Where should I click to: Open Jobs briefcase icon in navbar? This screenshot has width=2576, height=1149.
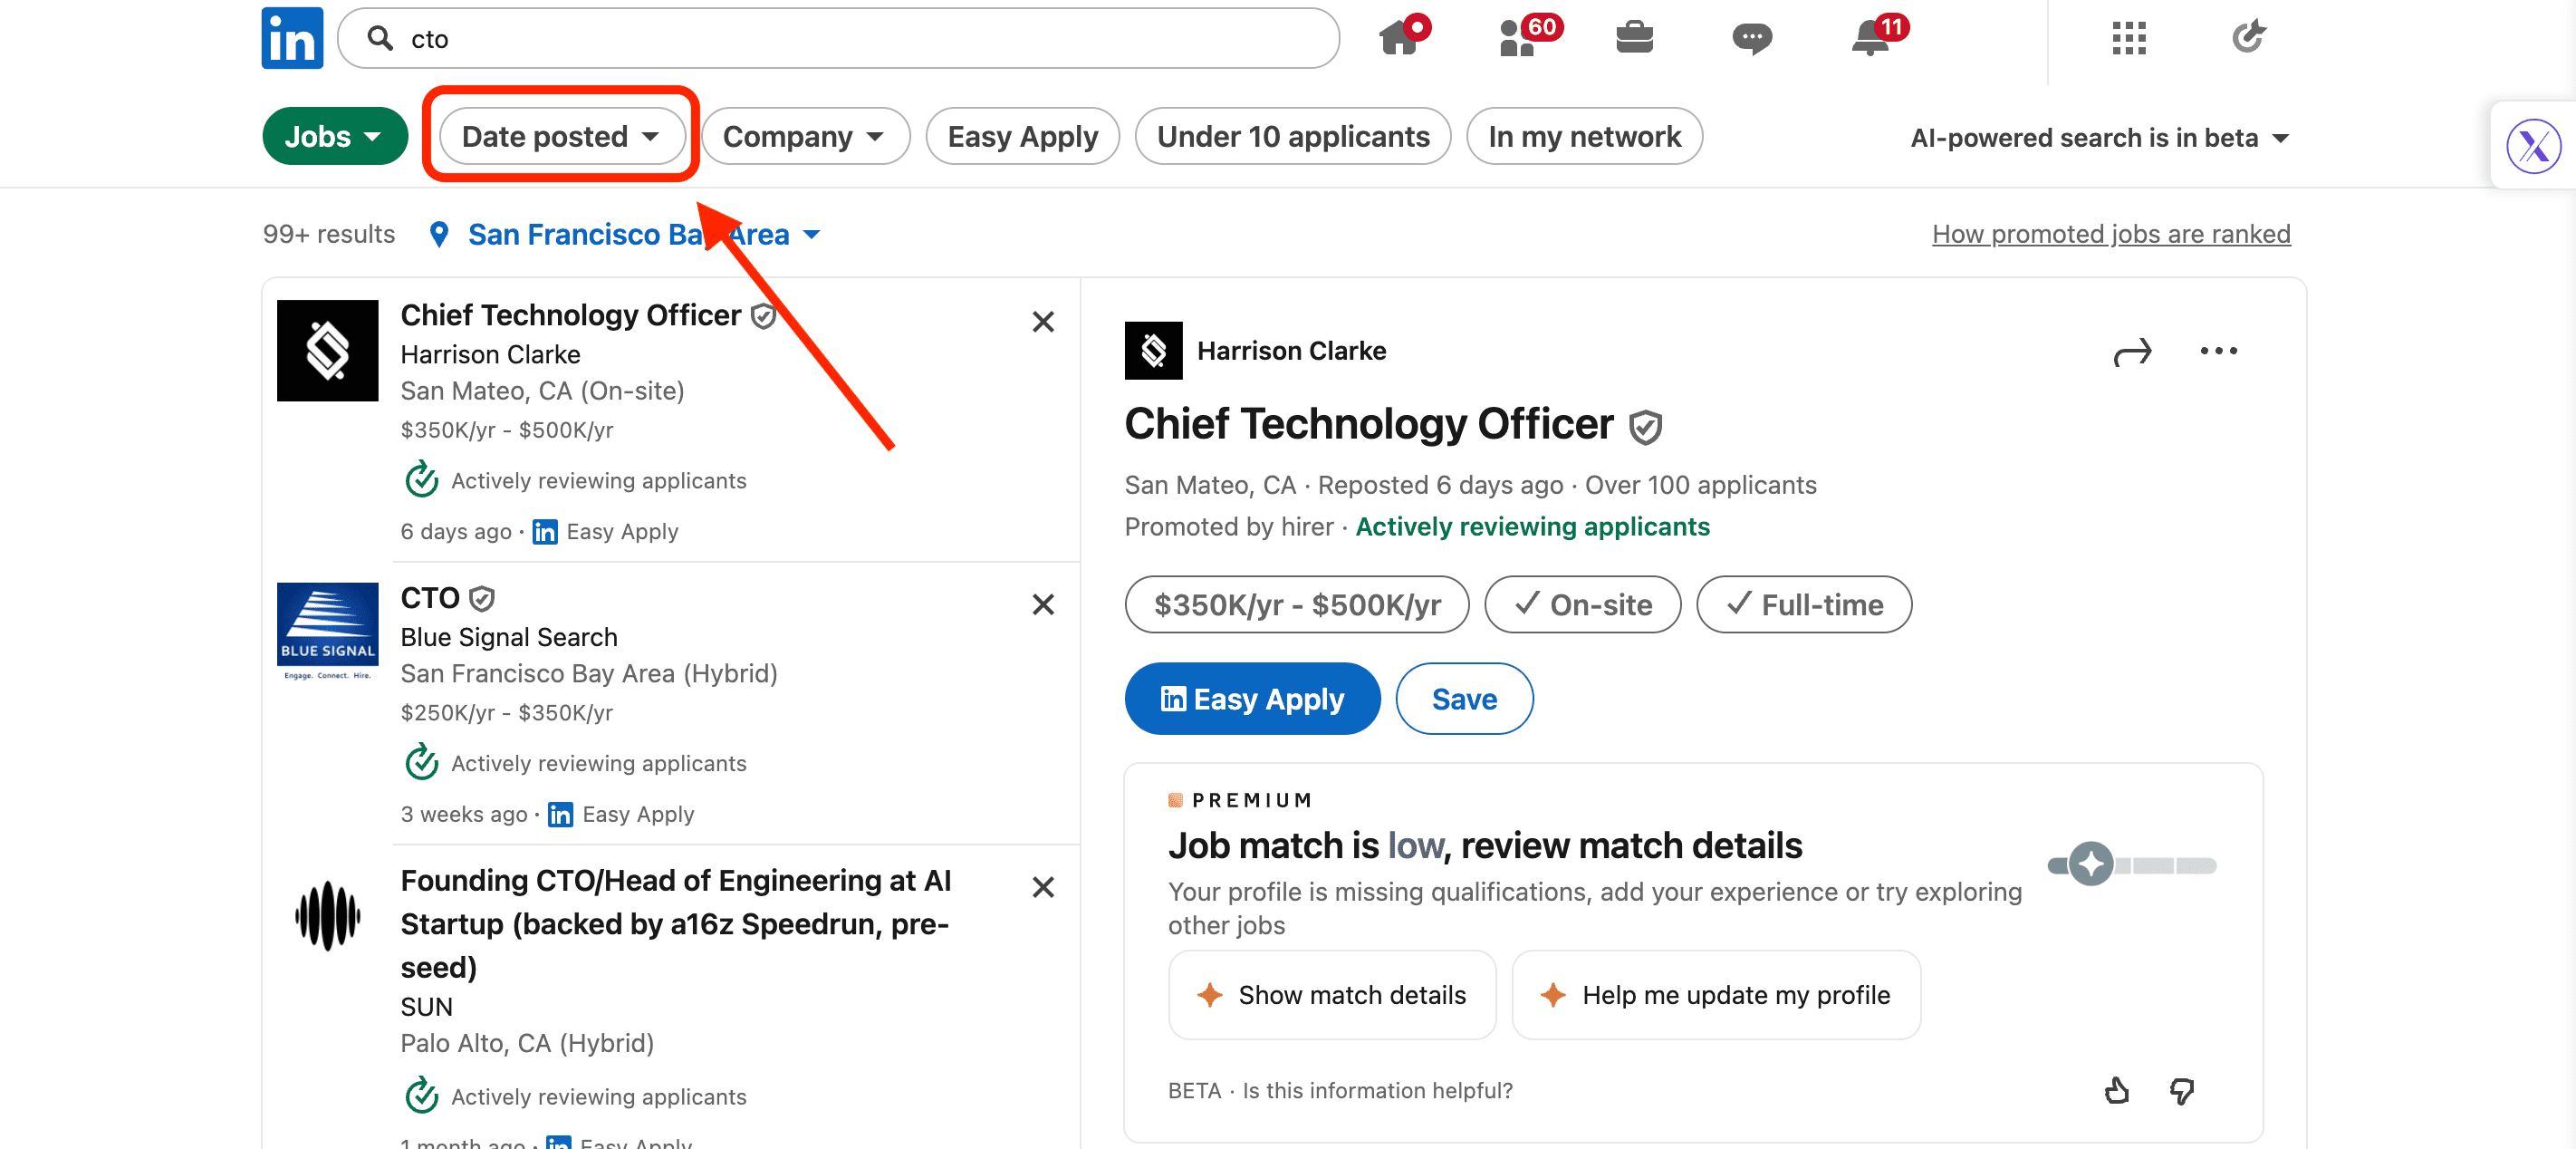click(1634, 38)
